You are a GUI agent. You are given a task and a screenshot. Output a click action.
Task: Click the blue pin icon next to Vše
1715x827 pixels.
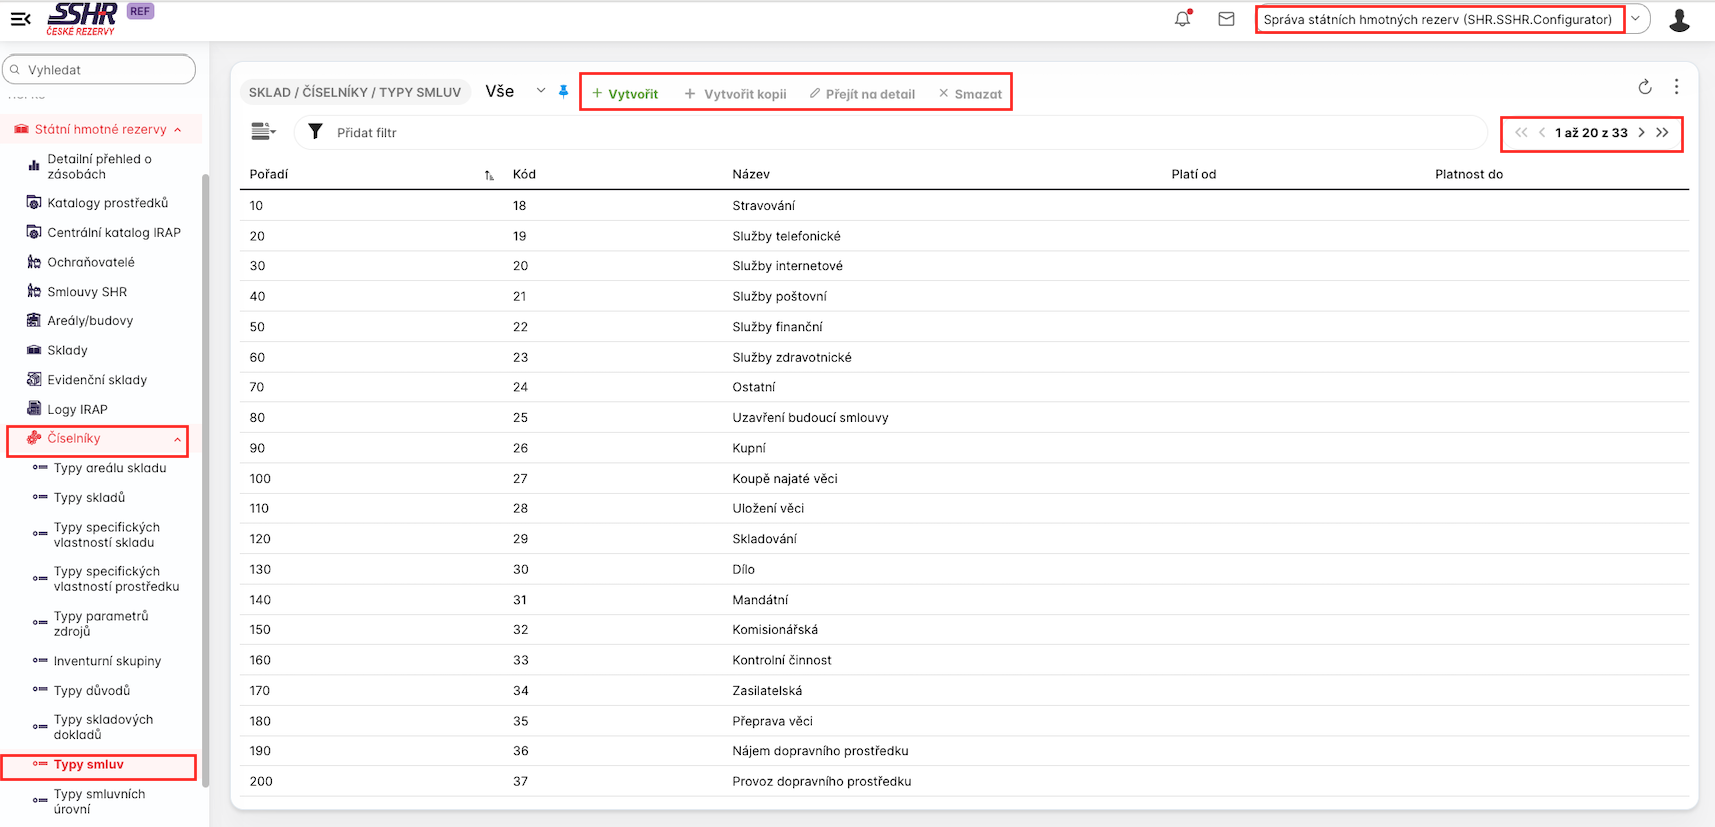point(563,91)
